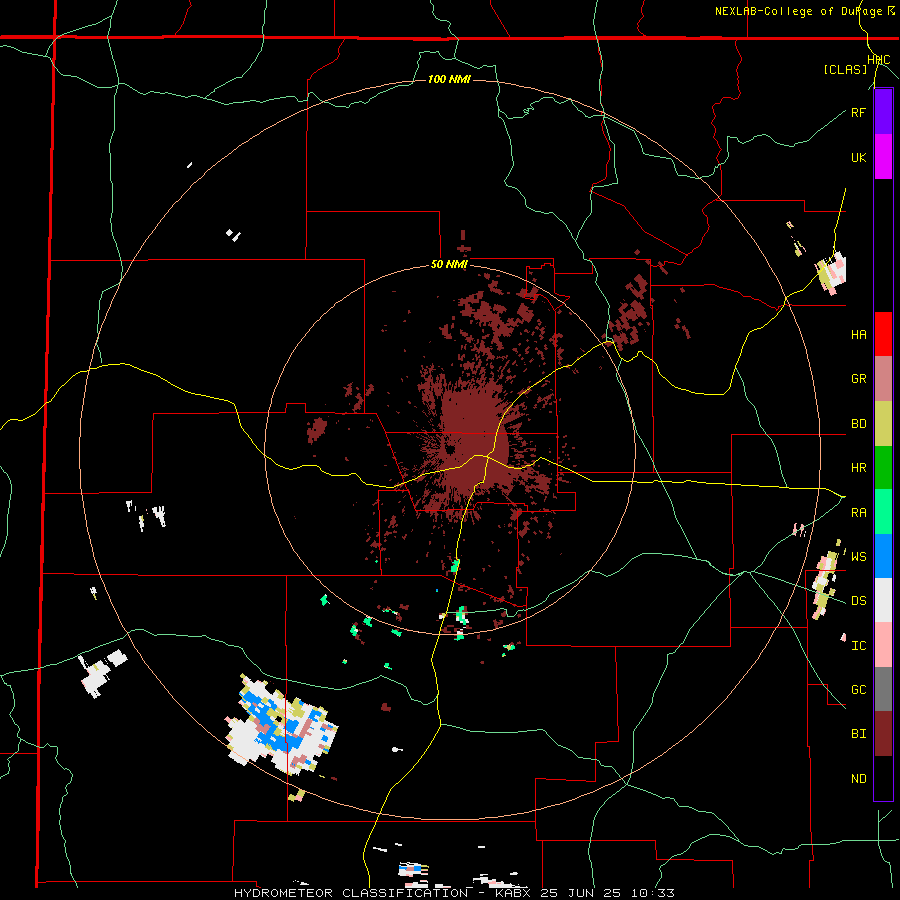Click the UK legend label

(858, 157)
